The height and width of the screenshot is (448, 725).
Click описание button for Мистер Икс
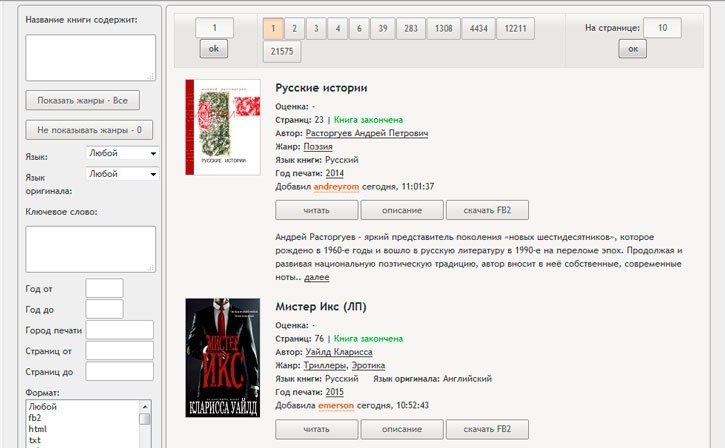pyautogui.click(x=401, y=429)
